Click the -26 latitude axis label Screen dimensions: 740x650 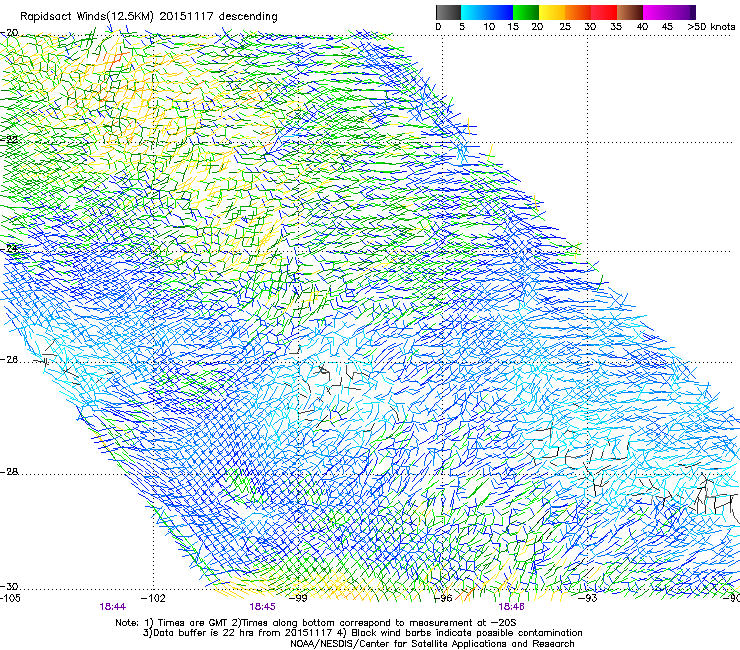coord(10,360)
